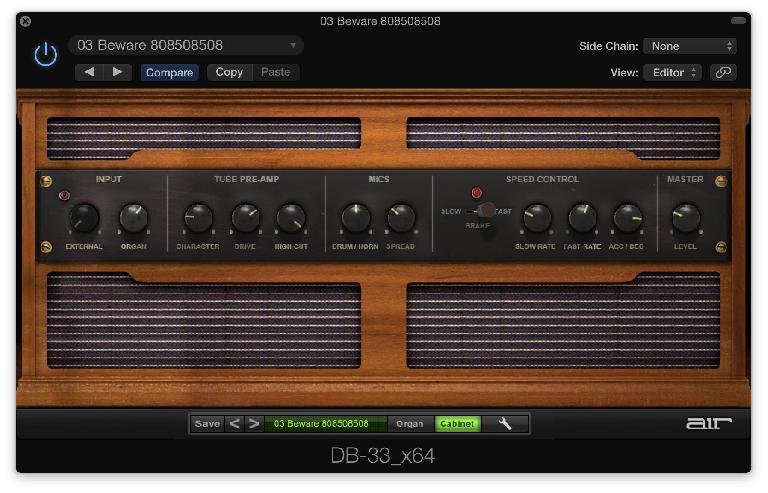Click the window title 03 Beware 808508508
The height and width of the screenshot is (493, 768).
[x=381, y=21]
